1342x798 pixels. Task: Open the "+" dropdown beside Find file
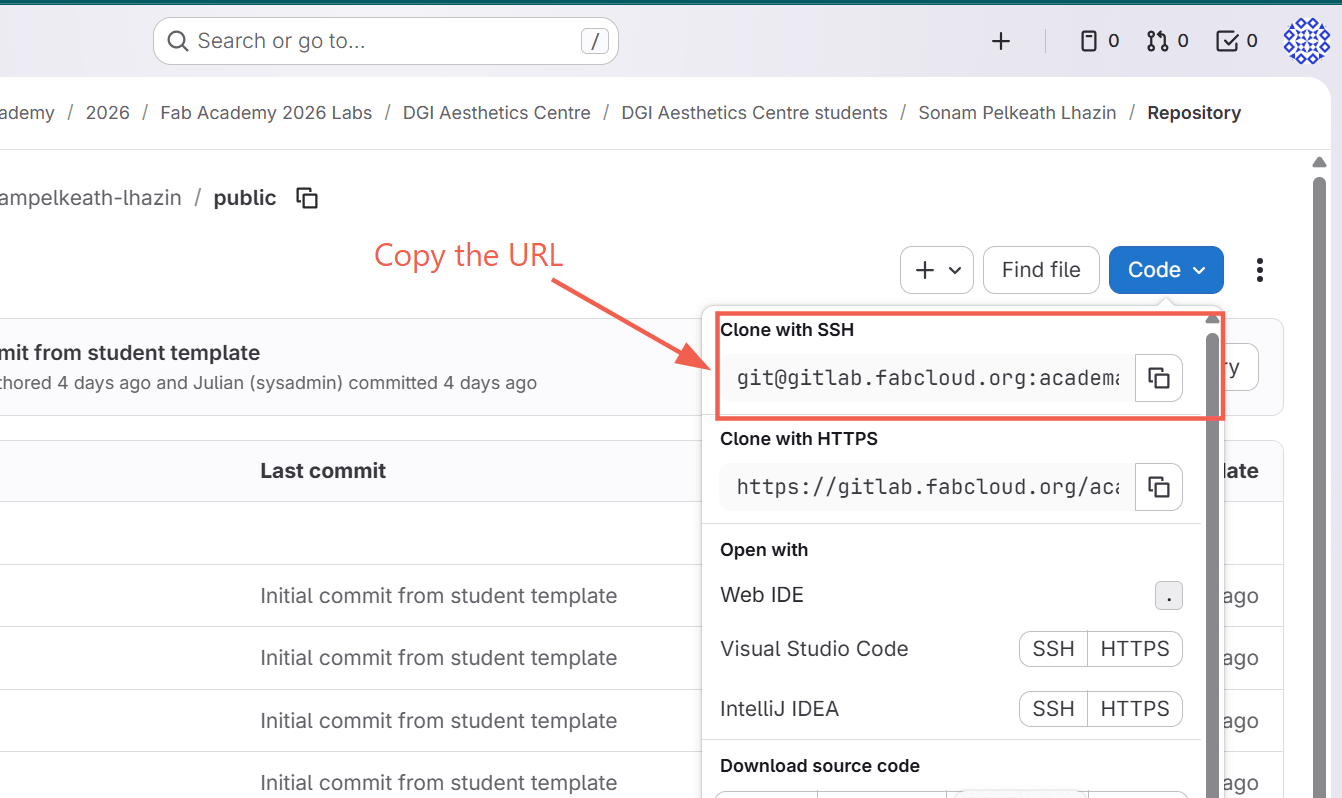pos(936,269)
